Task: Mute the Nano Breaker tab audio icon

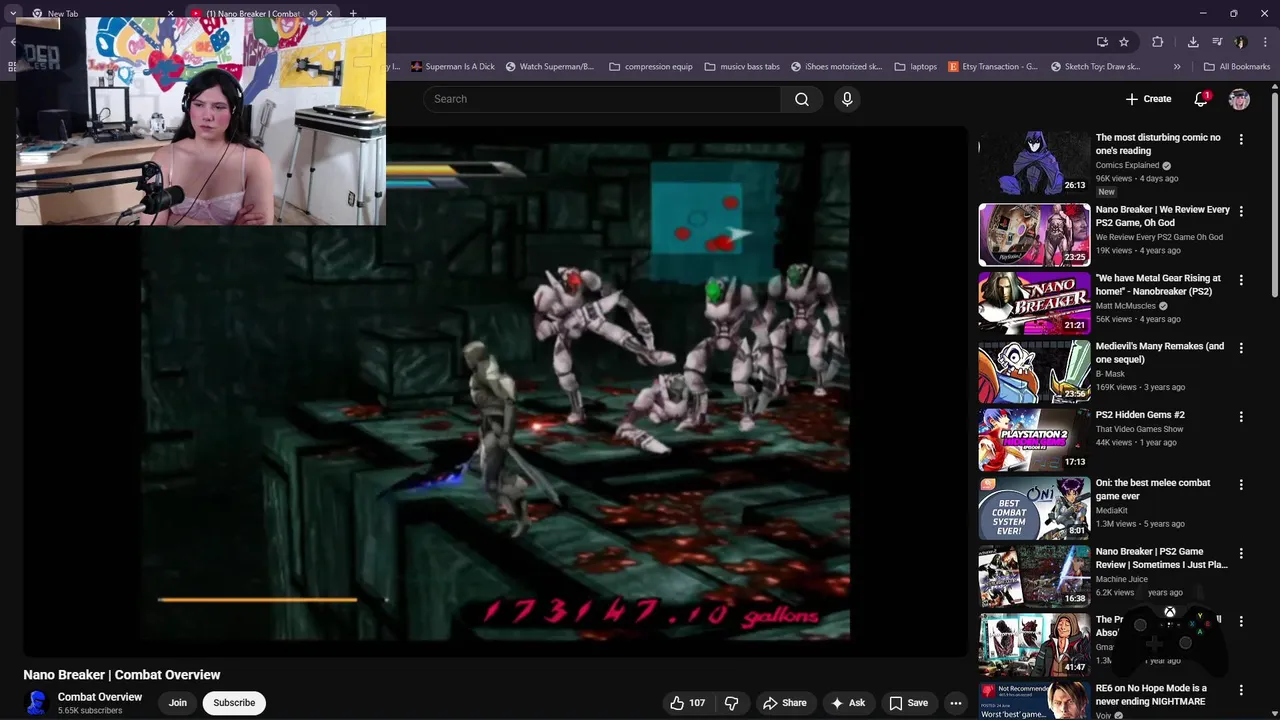Action: (313, 14)
